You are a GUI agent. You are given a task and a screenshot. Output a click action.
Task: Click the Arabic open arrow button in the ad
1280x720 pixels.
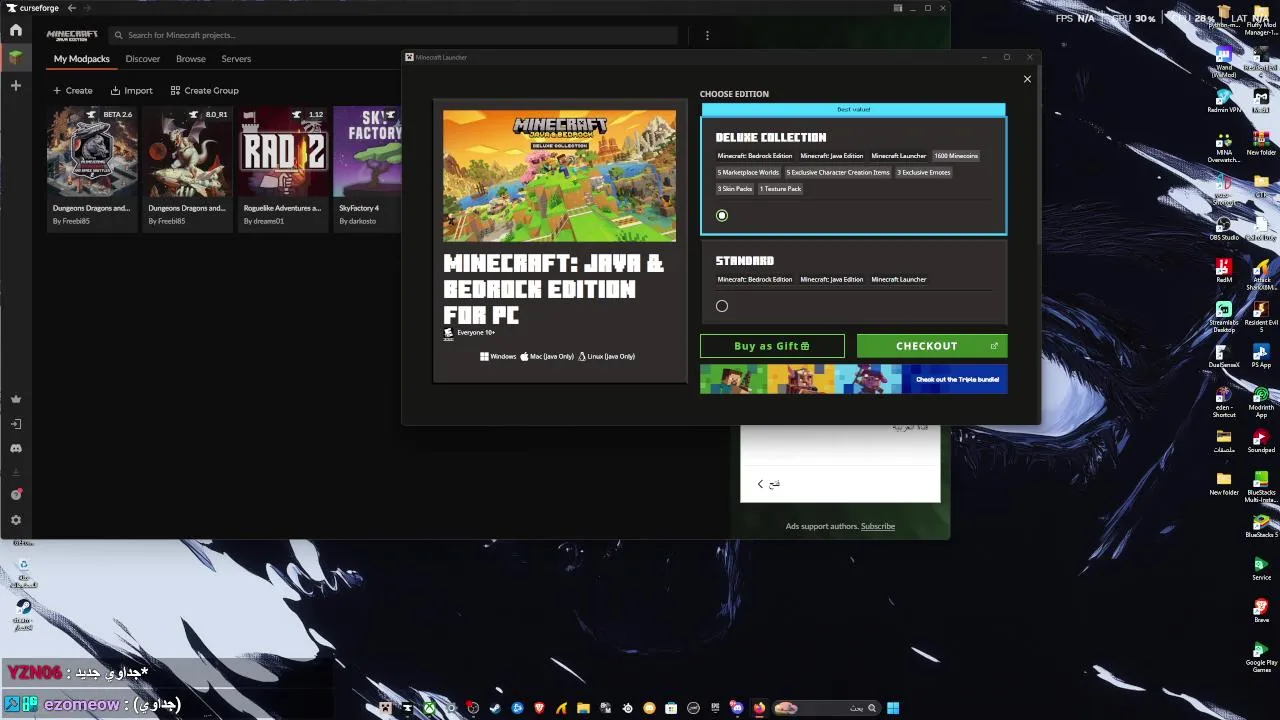pos(768,484)
